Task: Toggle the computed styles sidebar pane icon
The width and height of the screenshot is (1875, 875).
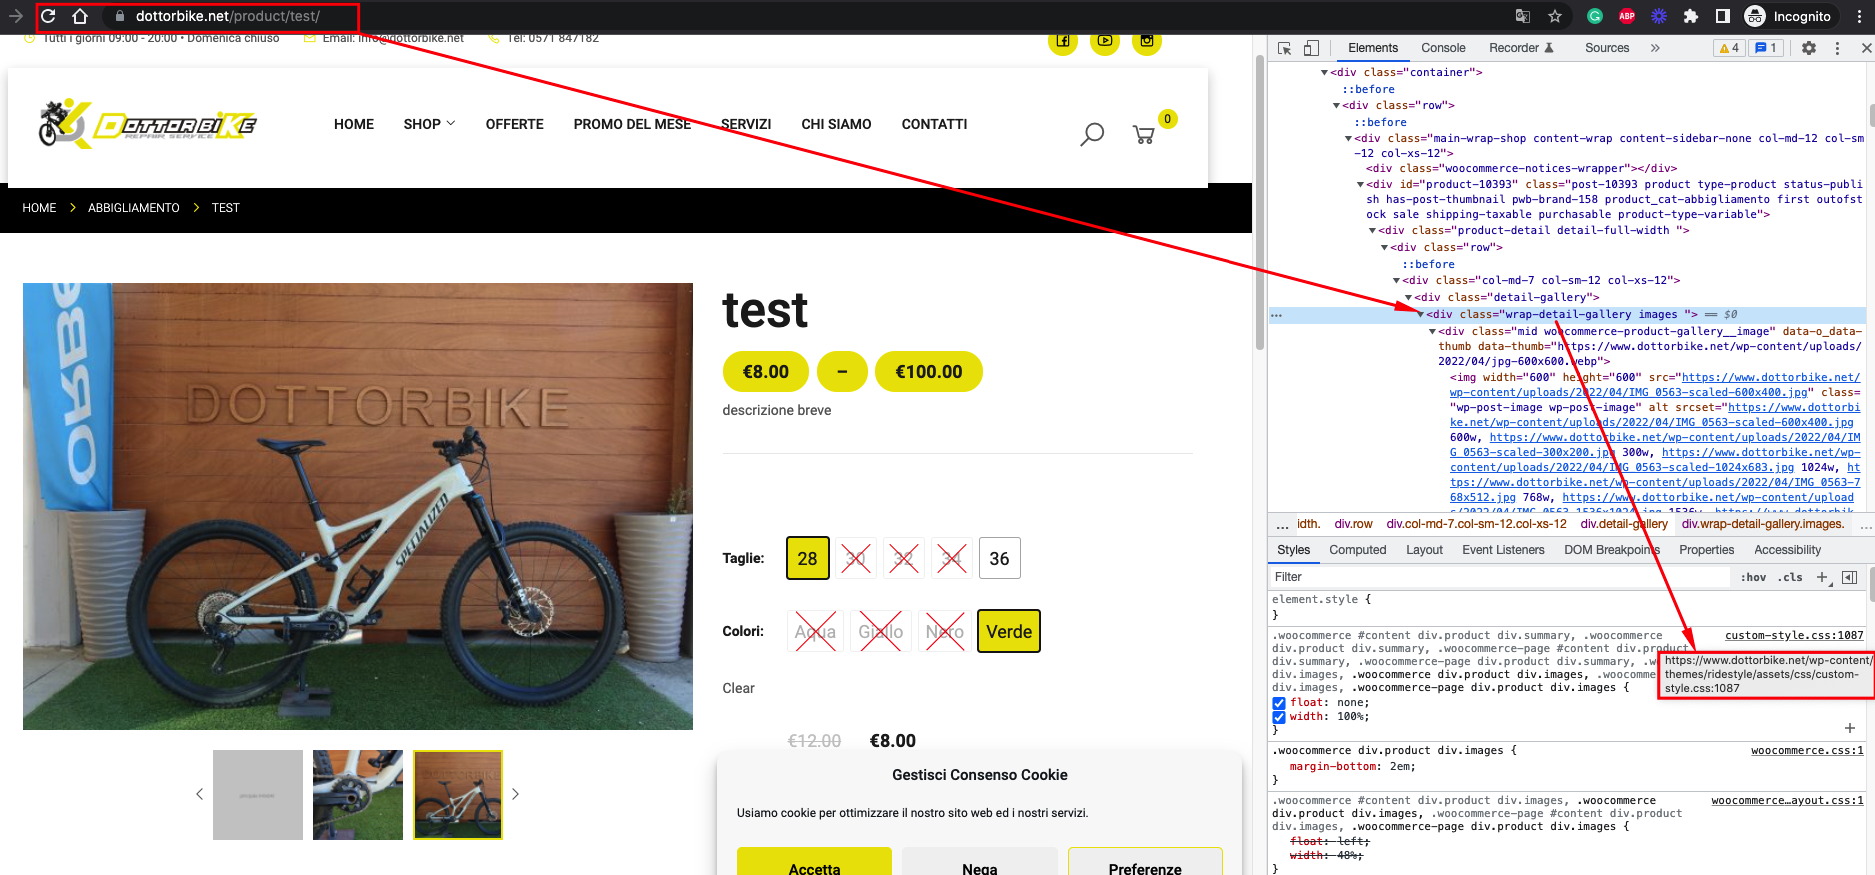Action: (1850, 577)
